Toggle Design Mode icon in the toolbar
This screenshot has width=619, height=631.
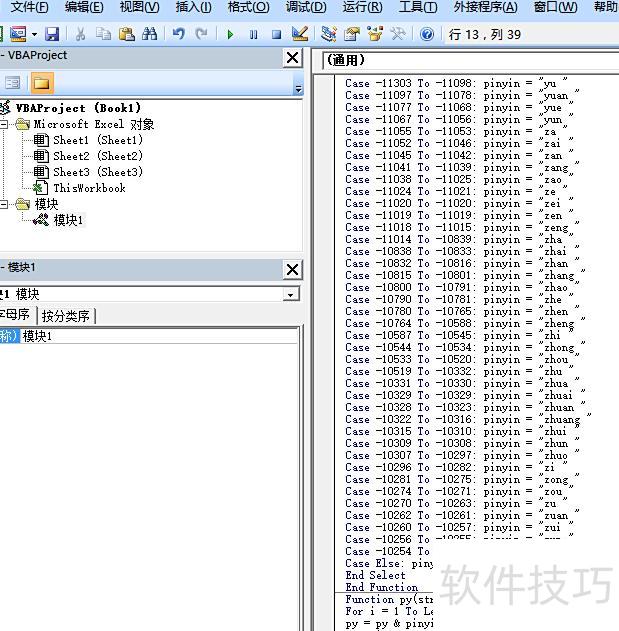(299, 34)
